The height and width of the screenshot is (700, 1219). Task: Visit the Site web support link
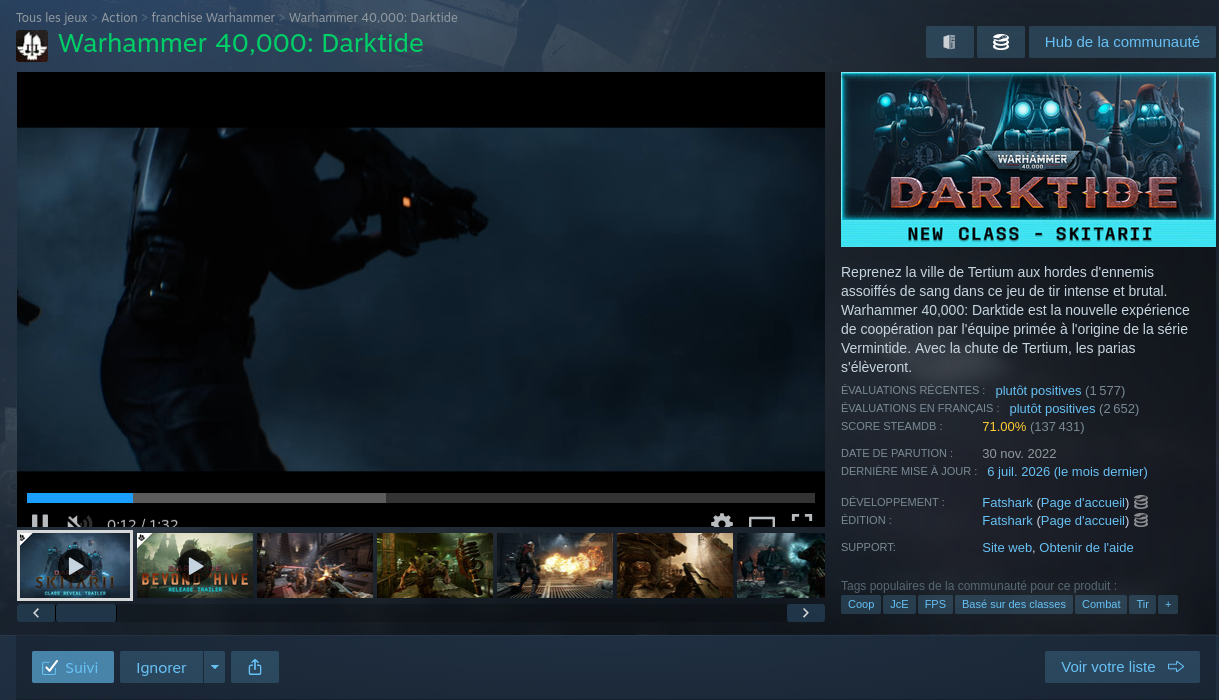(1007, 547)
